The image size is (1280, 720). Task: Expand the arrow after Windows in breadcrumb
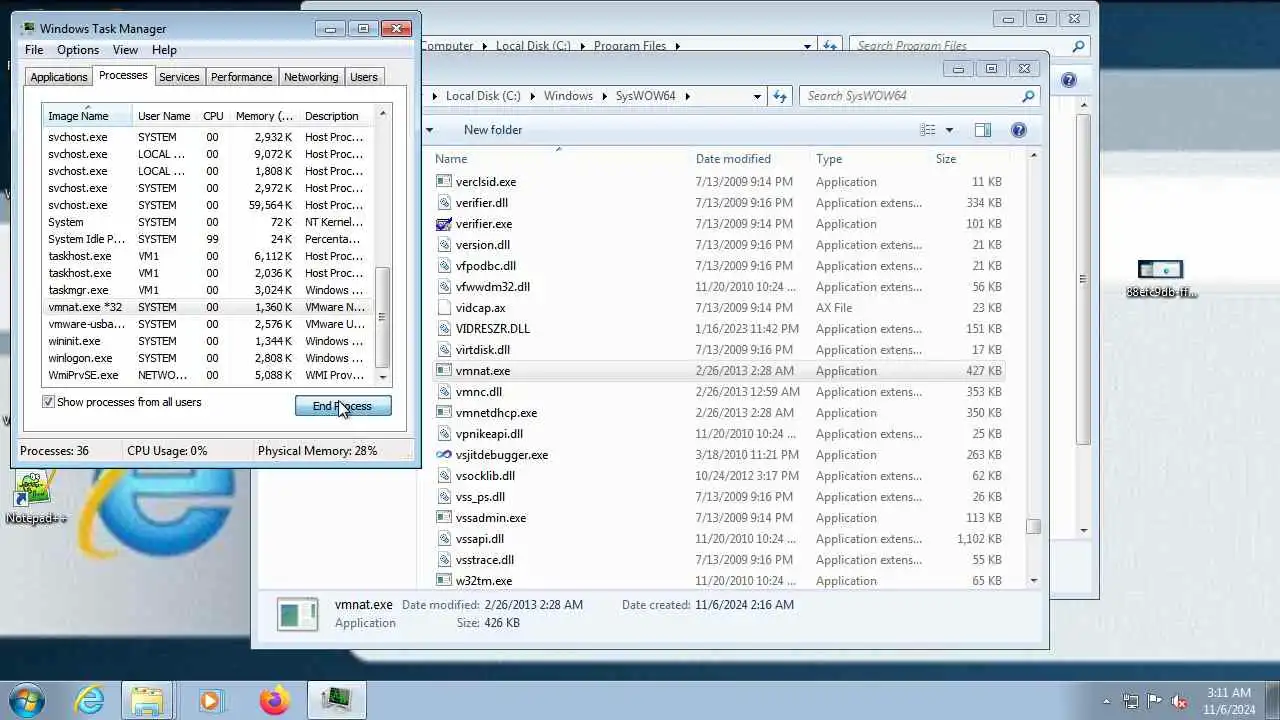[x=605, y=96]
